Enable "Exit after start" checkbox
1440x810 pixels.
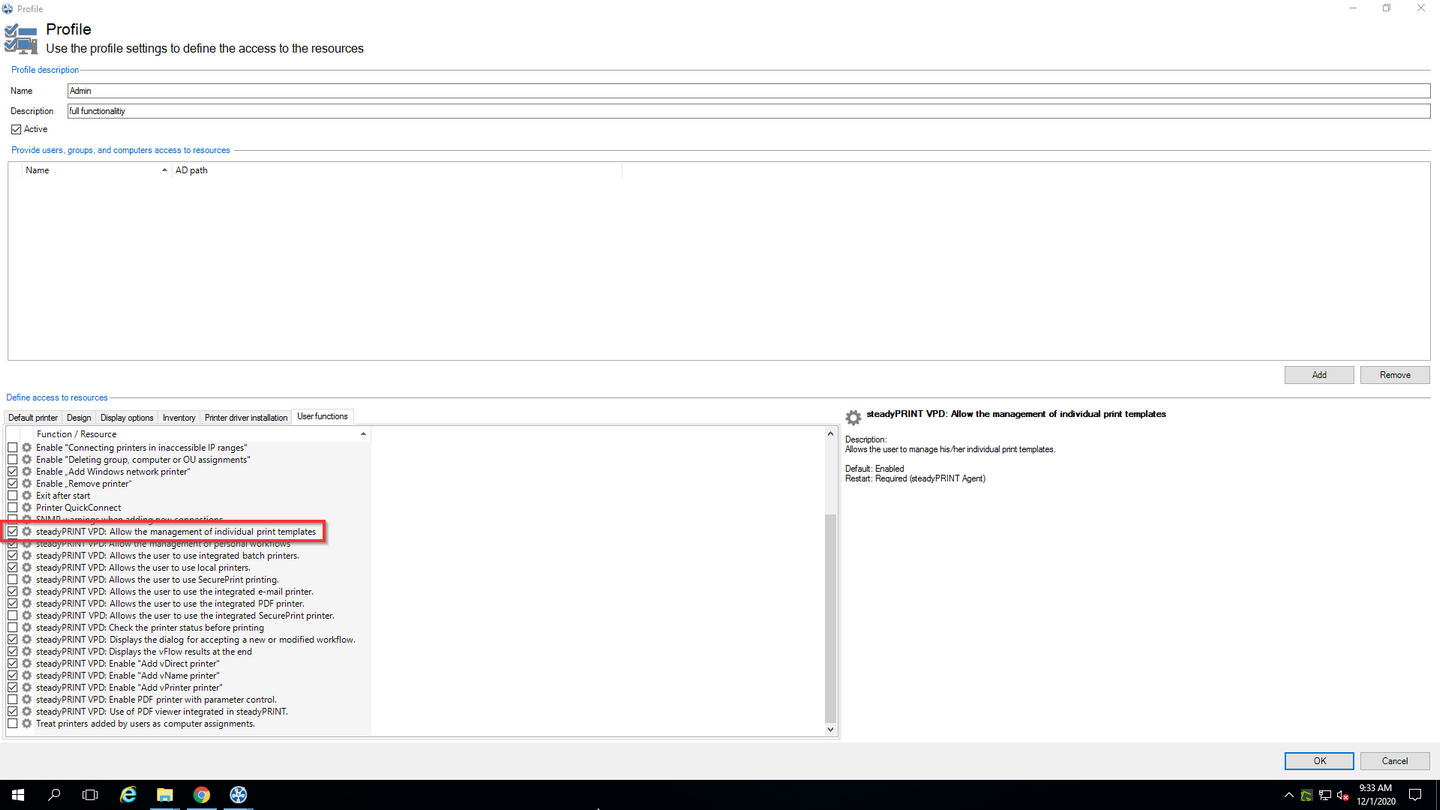[13, 496]
